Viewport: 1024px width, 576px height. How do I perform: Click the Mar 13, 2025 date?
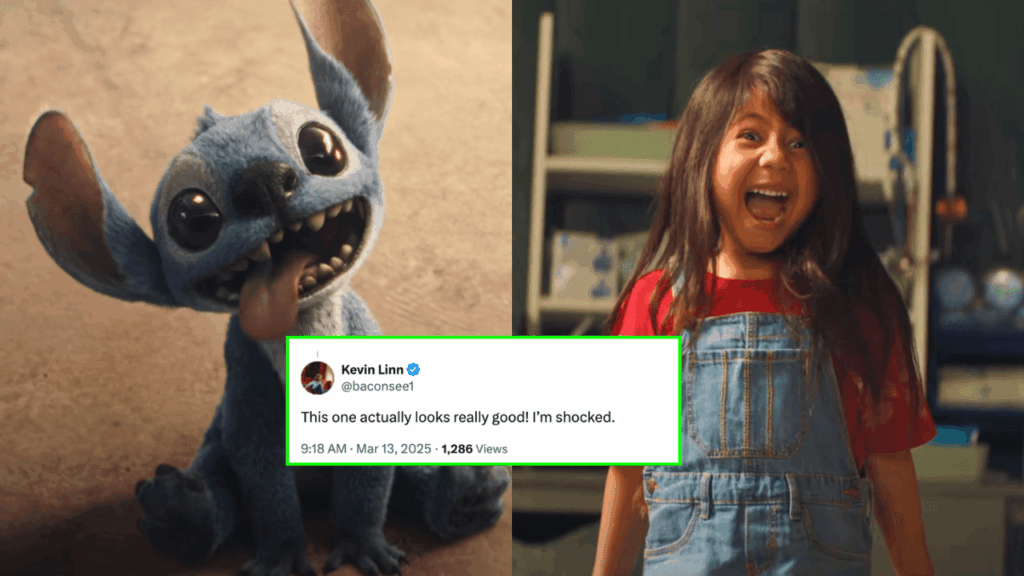pos(393,449)
